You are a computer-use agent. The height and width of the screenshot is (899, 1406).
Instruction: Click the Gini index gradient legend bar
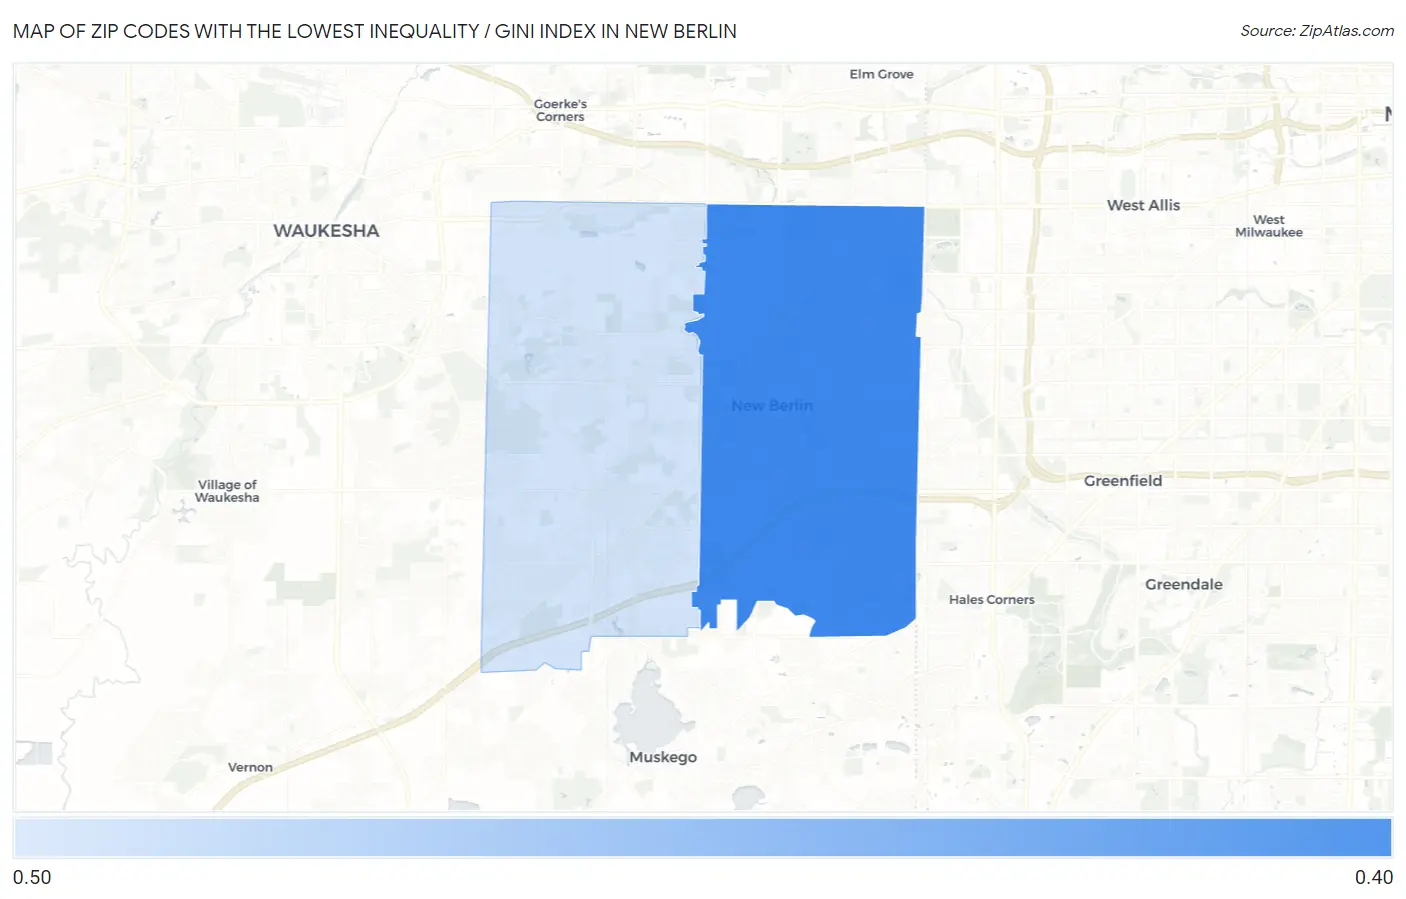(x=703, y=837)
